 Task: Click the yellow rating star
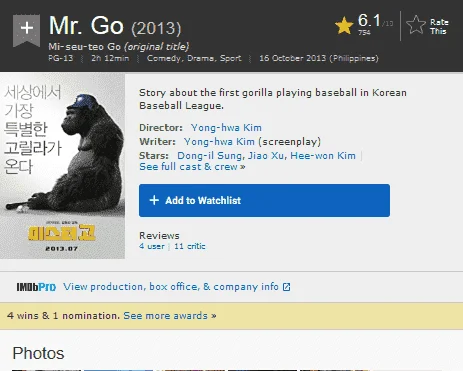344,26
